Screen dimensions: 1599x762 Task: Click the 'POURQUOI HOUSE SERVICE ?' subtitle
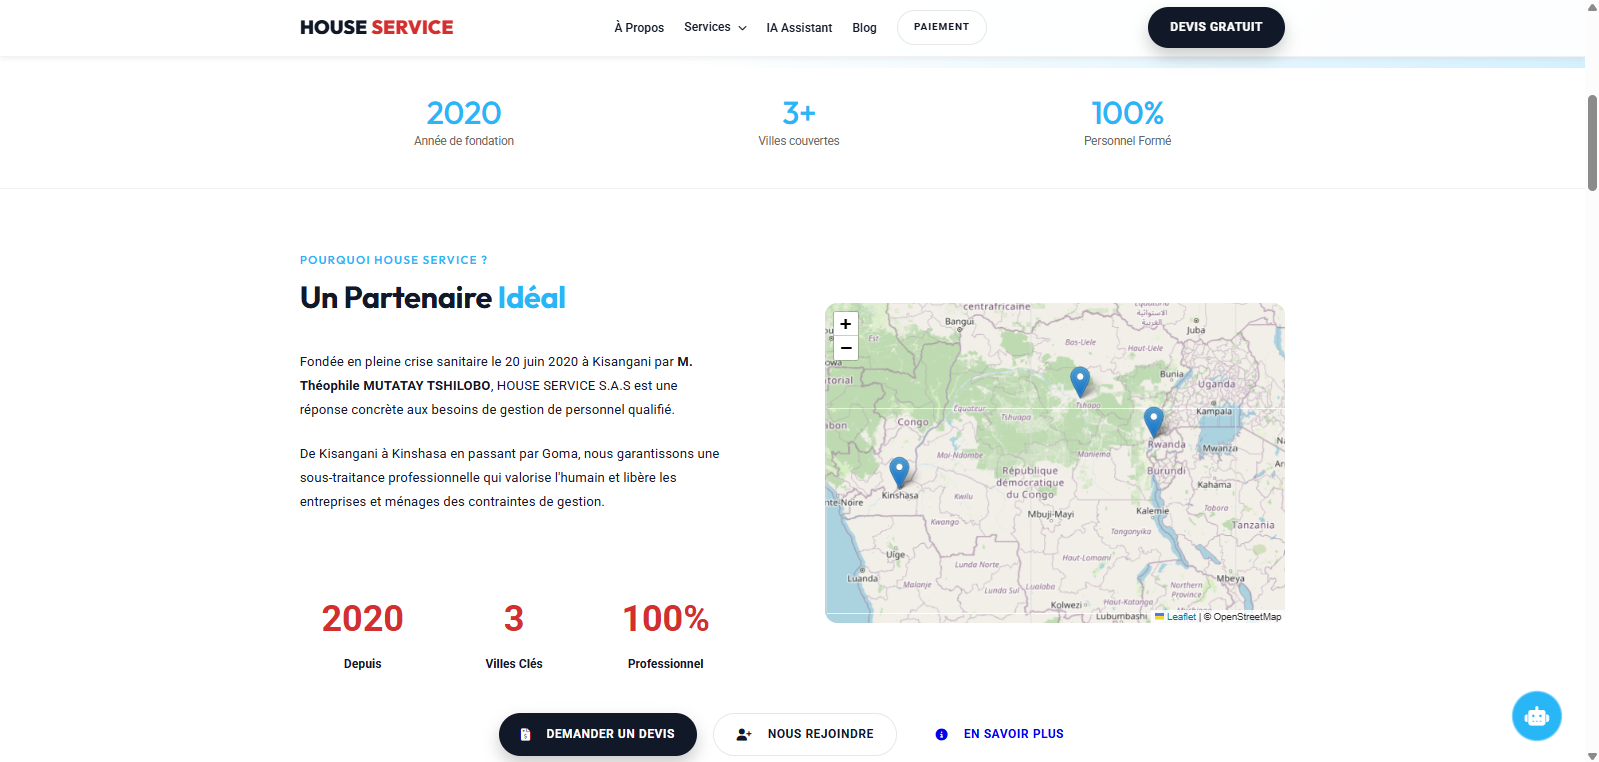pos(394,260)
